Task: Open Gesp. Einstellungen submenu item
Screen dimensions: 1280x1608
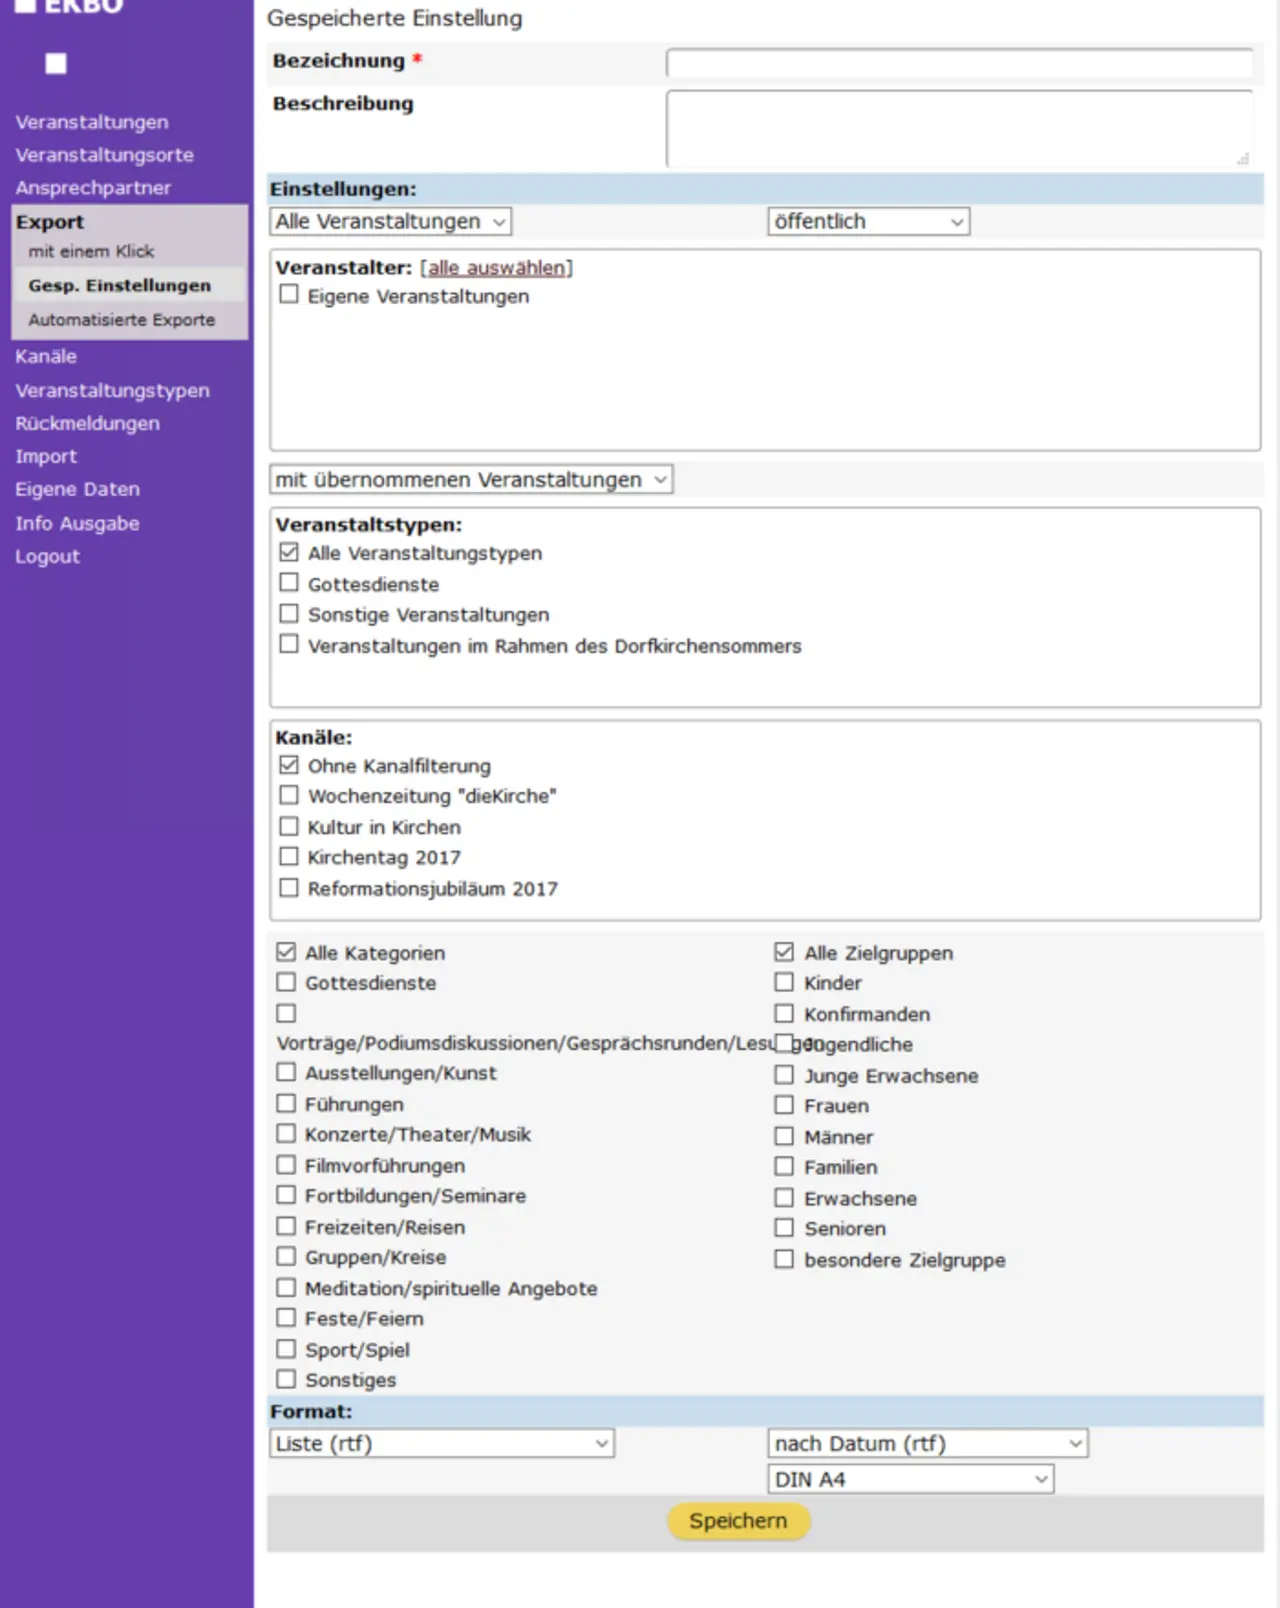Action: pos(120,286)
